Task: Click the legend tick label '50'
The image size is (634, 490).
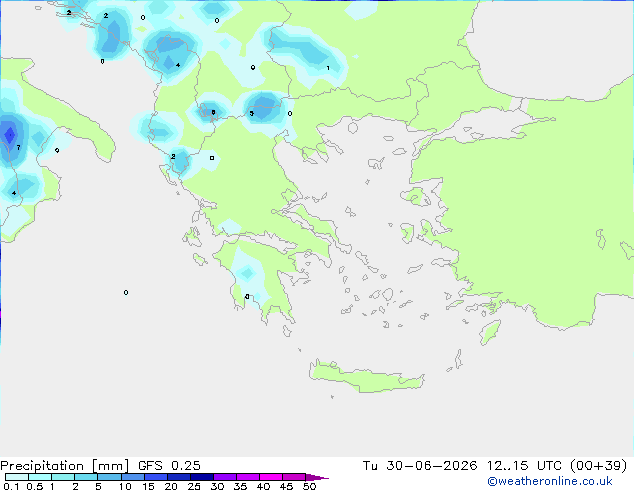Action: point(309,486)
